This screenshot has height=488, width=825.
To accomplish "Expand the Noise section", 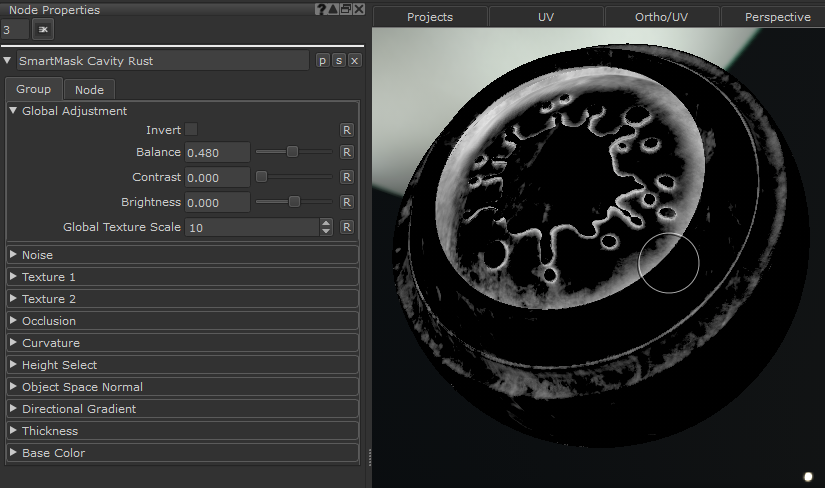I will [x=13, y=255].
